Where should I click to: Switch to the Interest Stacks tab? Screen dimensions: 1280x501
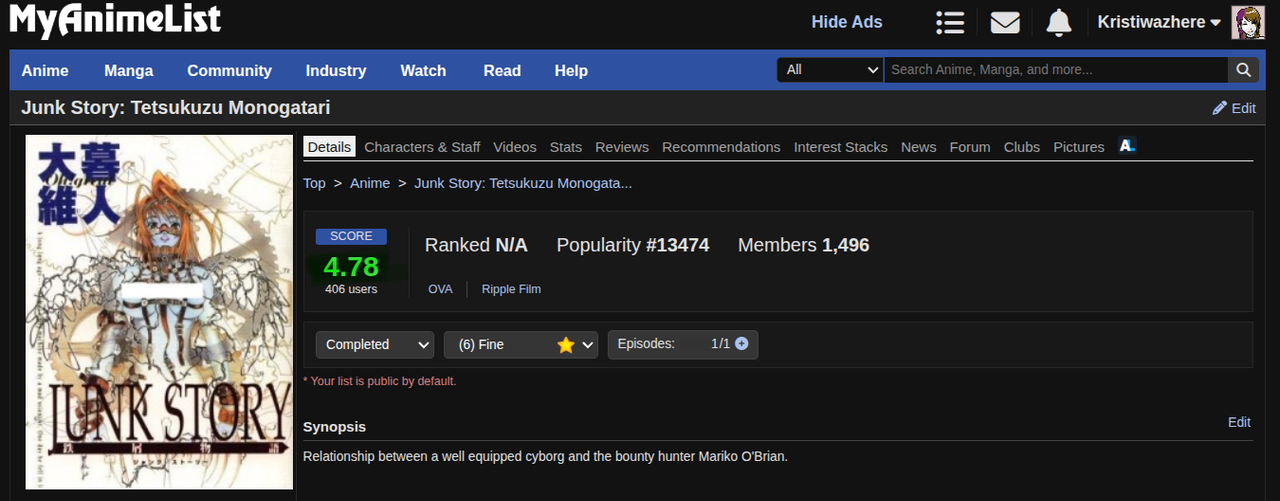pos(841,147)
